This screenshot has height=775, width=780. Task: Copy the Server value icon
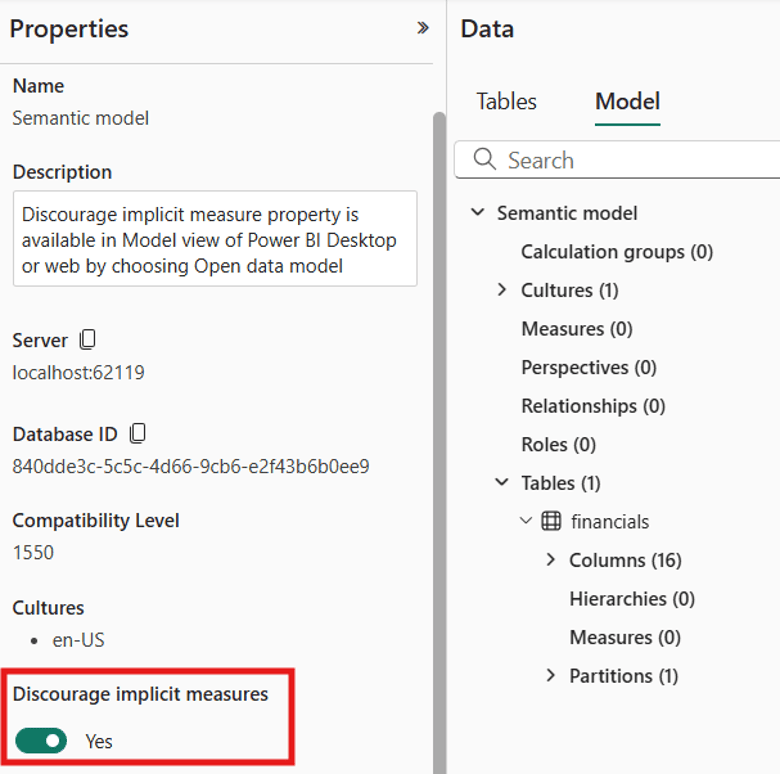(x=88, y=340)
